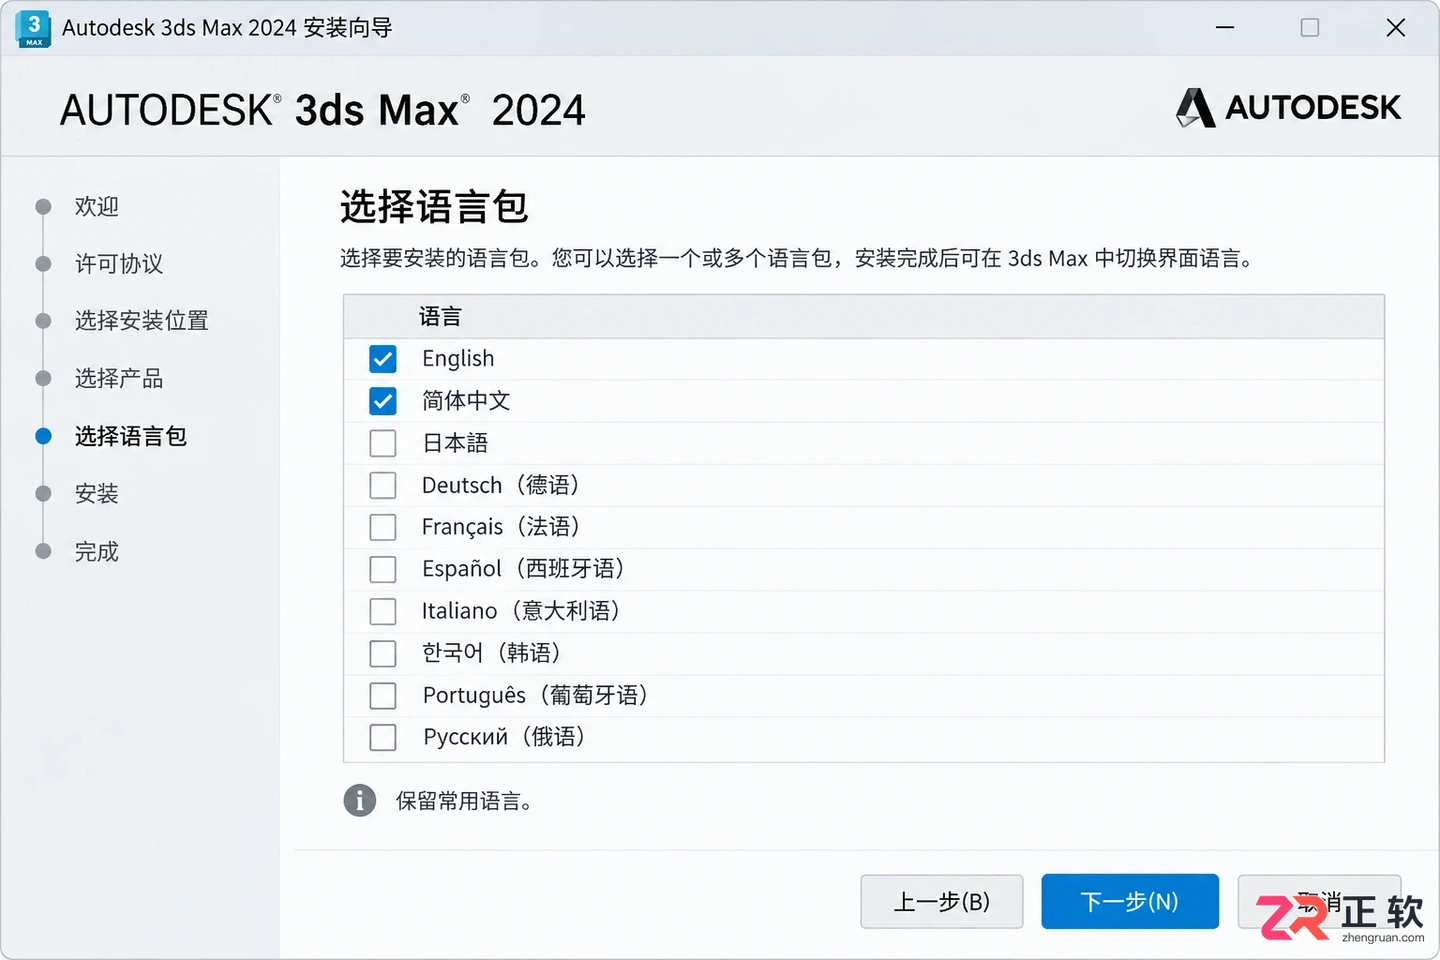Select the Português（葡萄牙语）checkbox

coord(383,695)
